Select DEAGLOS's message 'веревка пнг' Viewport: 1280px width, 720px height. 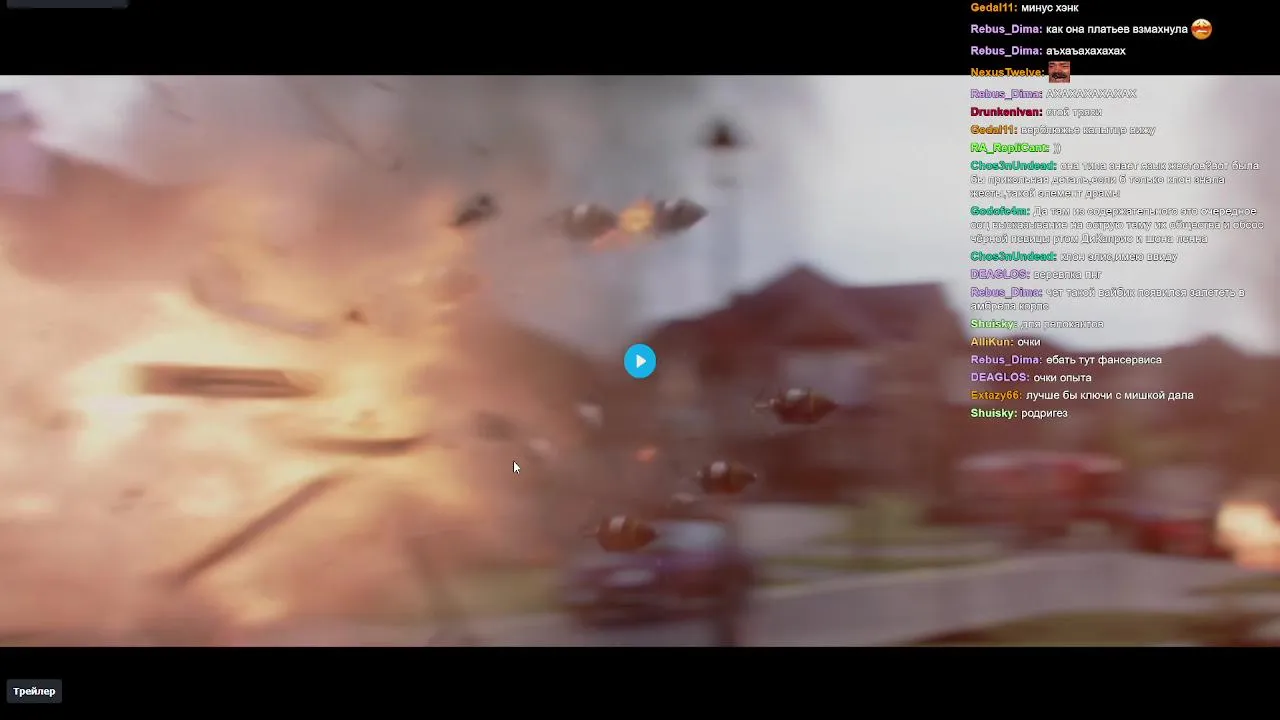pos(1067,275)
